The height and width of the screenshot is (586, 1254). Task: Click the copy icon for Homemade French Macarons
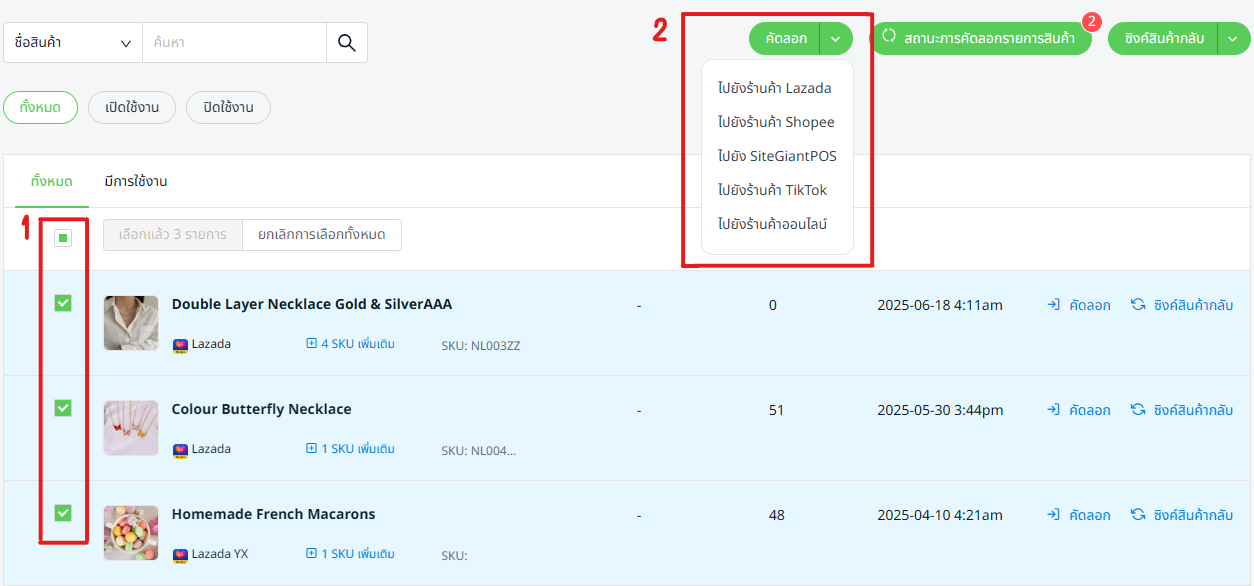tap(1053, 515)
